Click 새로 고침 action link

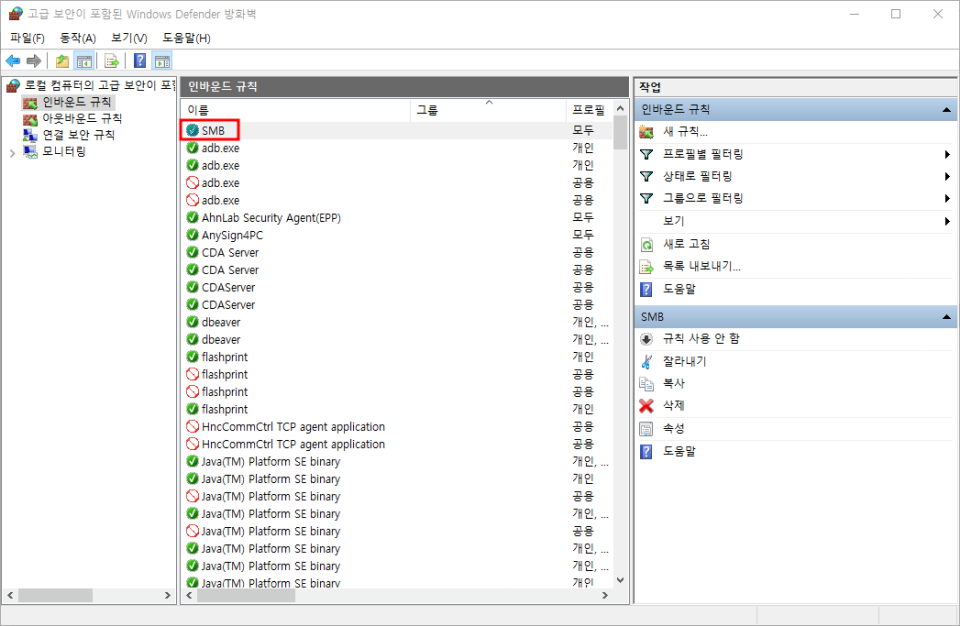[686, 244]
